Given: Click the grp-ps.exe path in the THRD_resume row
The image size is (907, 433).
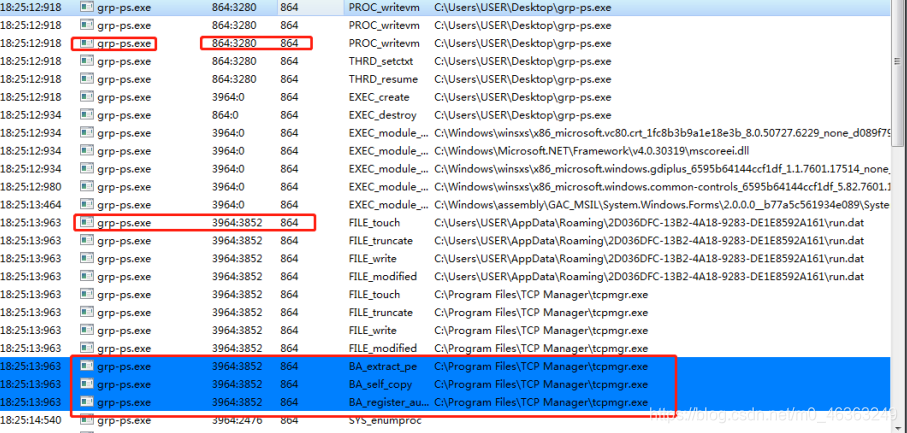Looking at the screenshot, I should [522, 79].
